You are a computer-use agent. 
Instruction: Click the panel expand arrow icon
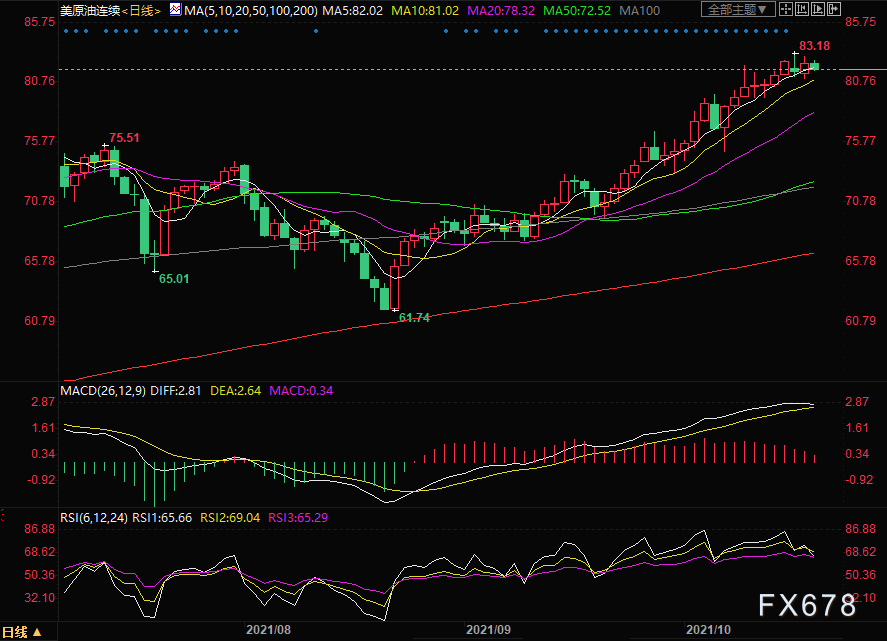click(833, 10)
